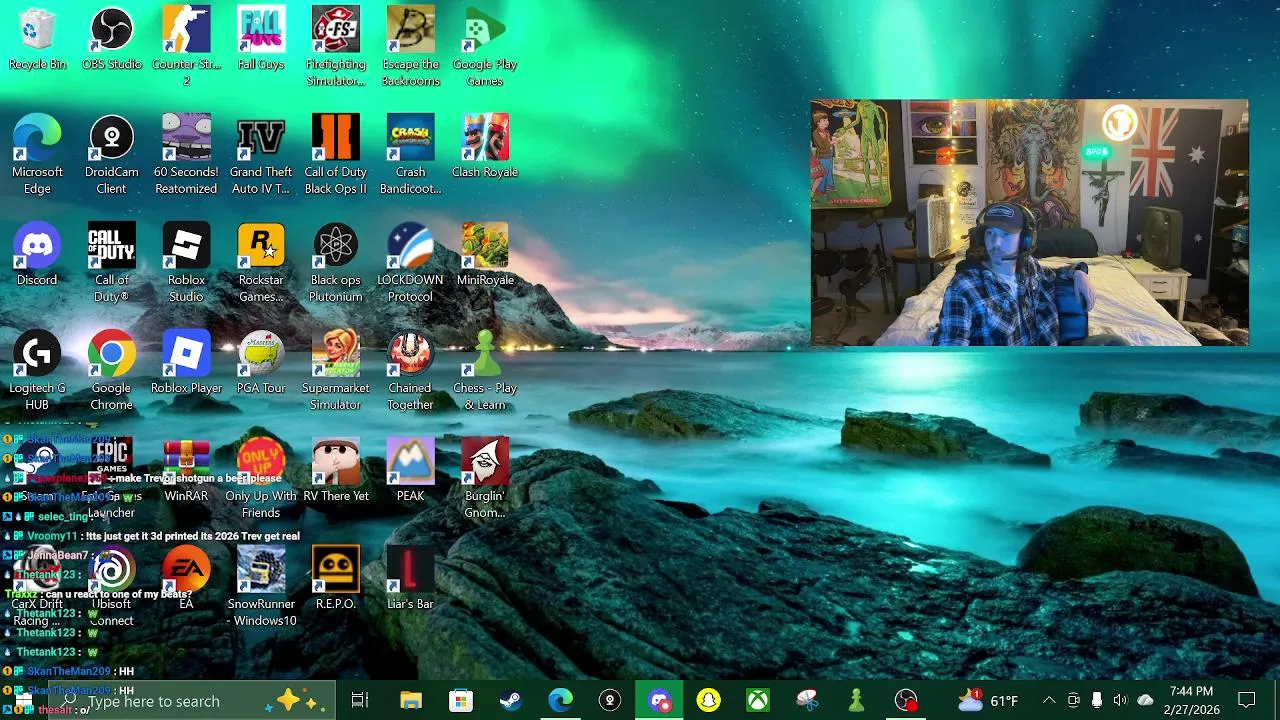The image size is (1280, 720).
Task: Expand hidden system tray icons
Action: 1049,701
